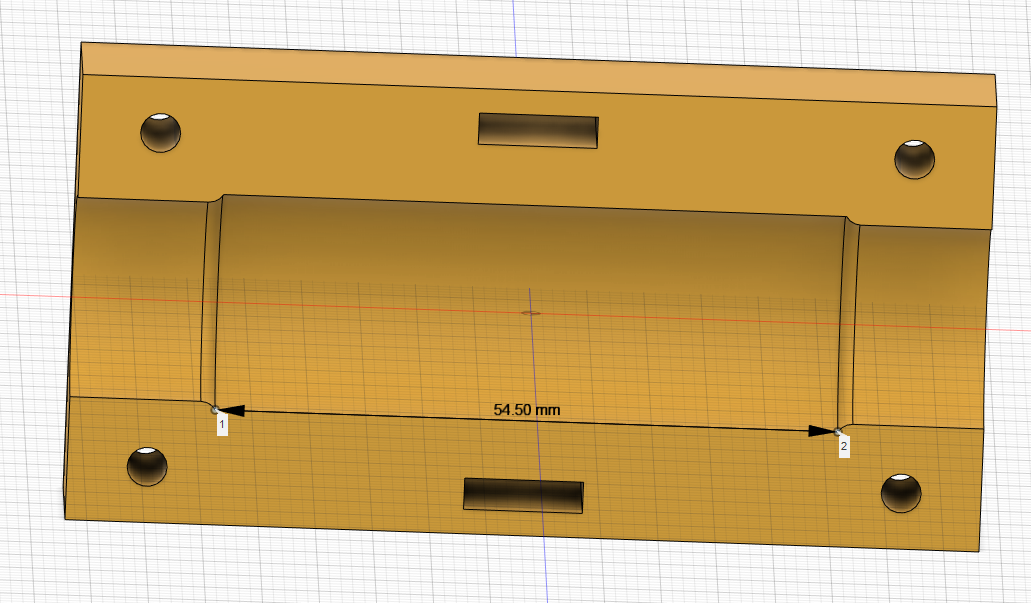Select the top-left screw hole on the model
The image size is (1031, 603).
point(160,133)
